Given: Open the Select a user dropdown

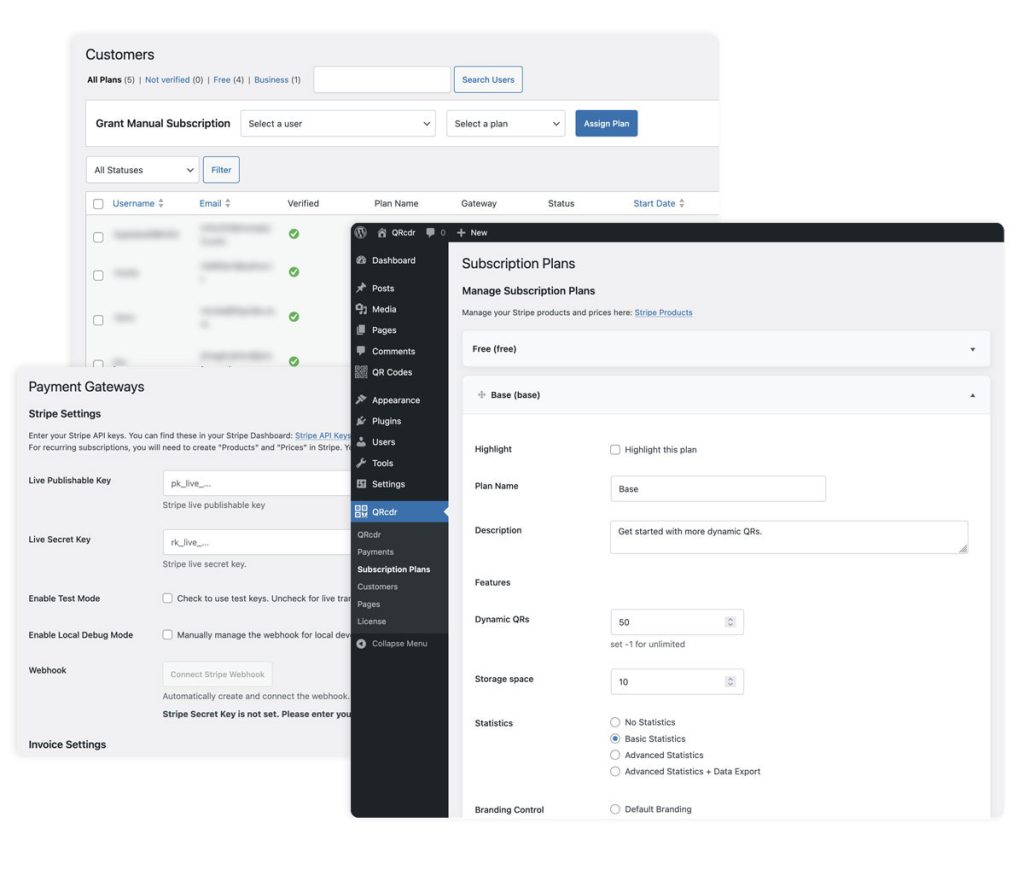Looking at the screenshot, I should coord(338,124).
